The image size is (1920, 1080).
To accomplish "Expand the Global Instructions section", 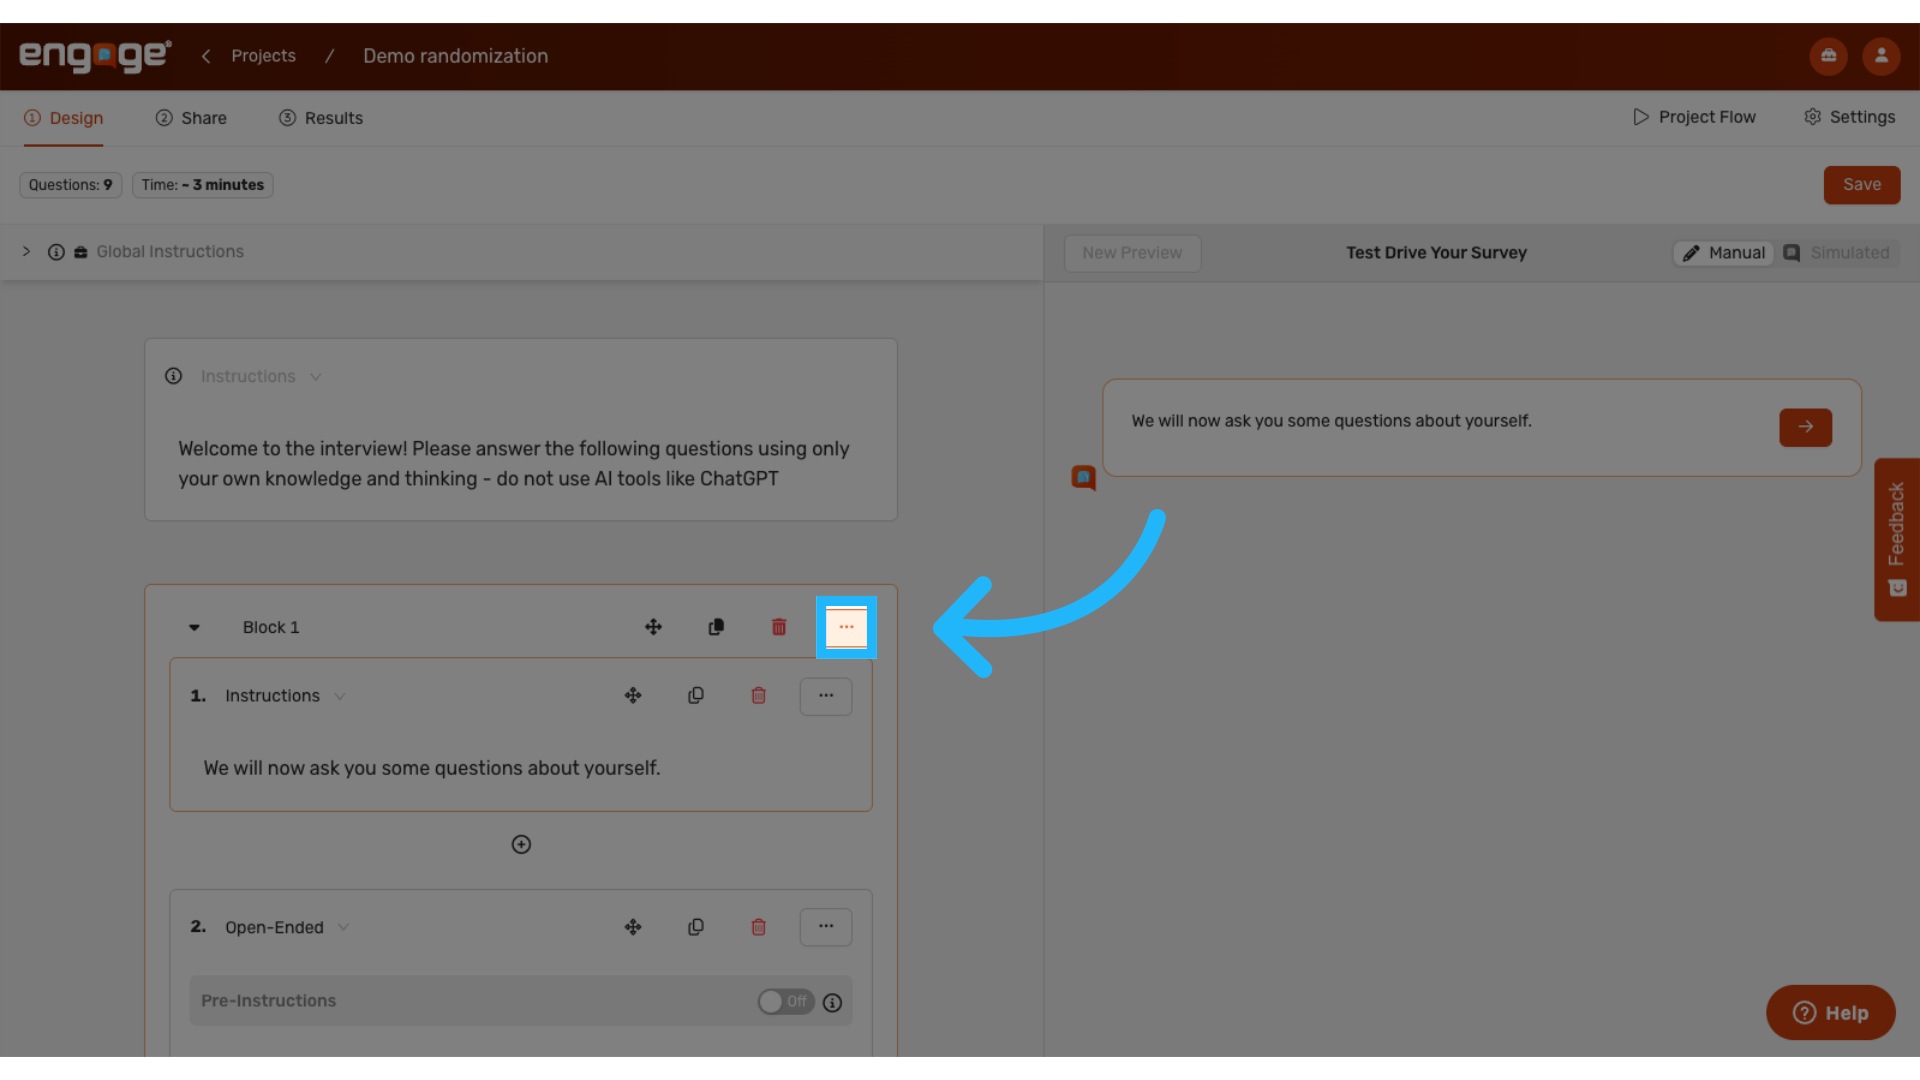I will click(27, 252).
